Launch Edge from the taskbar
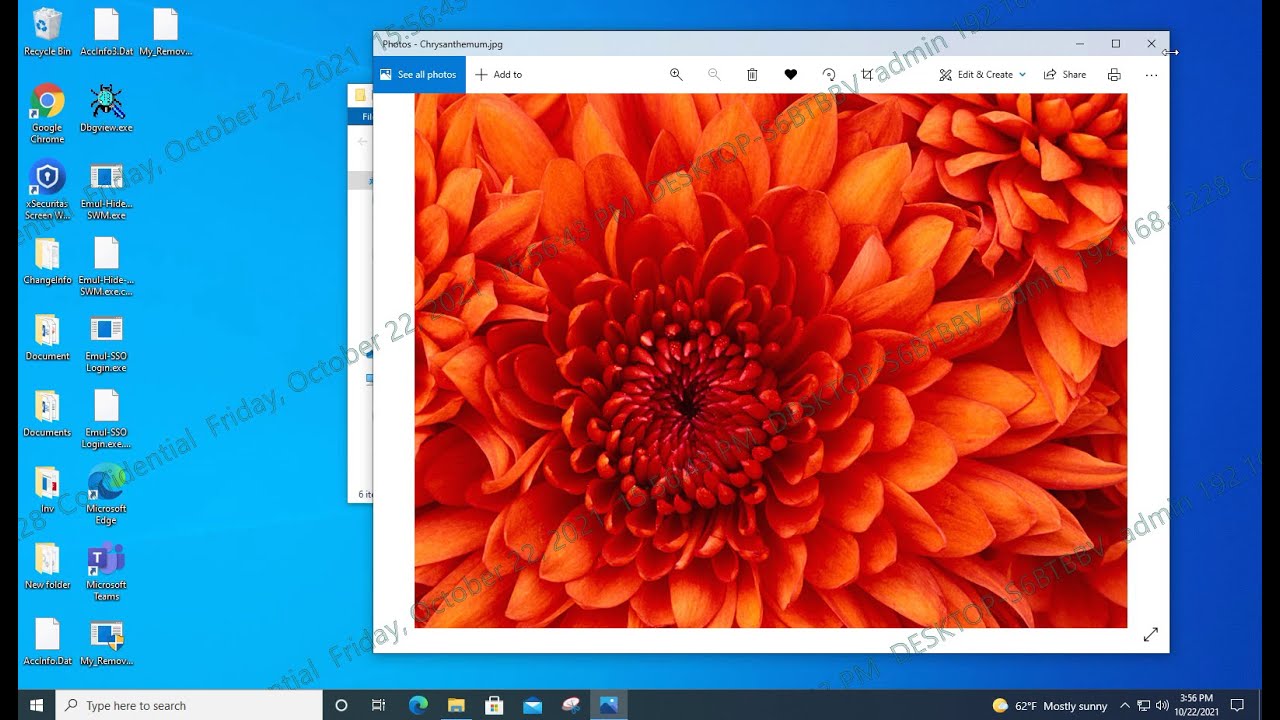This screenshot has height=720, width=1280. [418, 705]
